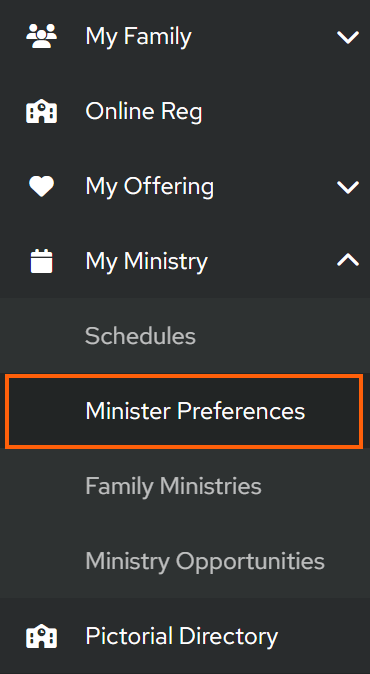Expand the My Offering chevron arrow
This screenshot has height=674, width=370.
point(348,187)
